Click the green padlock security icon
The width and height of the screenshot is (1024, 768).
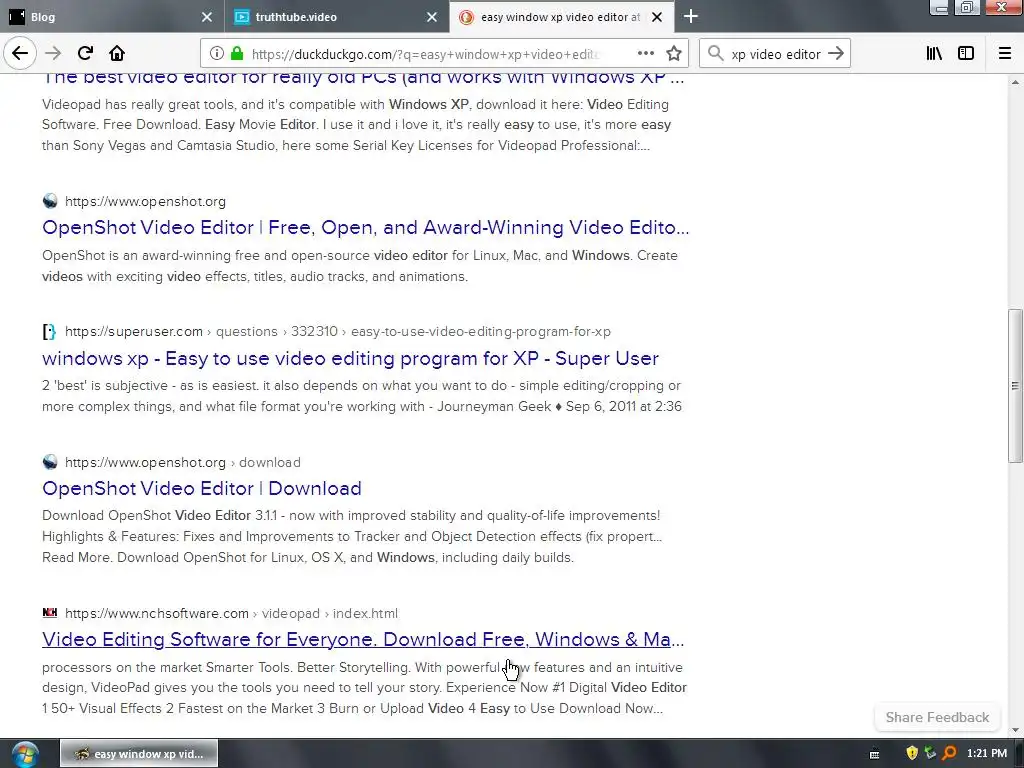tap(237, 54)
